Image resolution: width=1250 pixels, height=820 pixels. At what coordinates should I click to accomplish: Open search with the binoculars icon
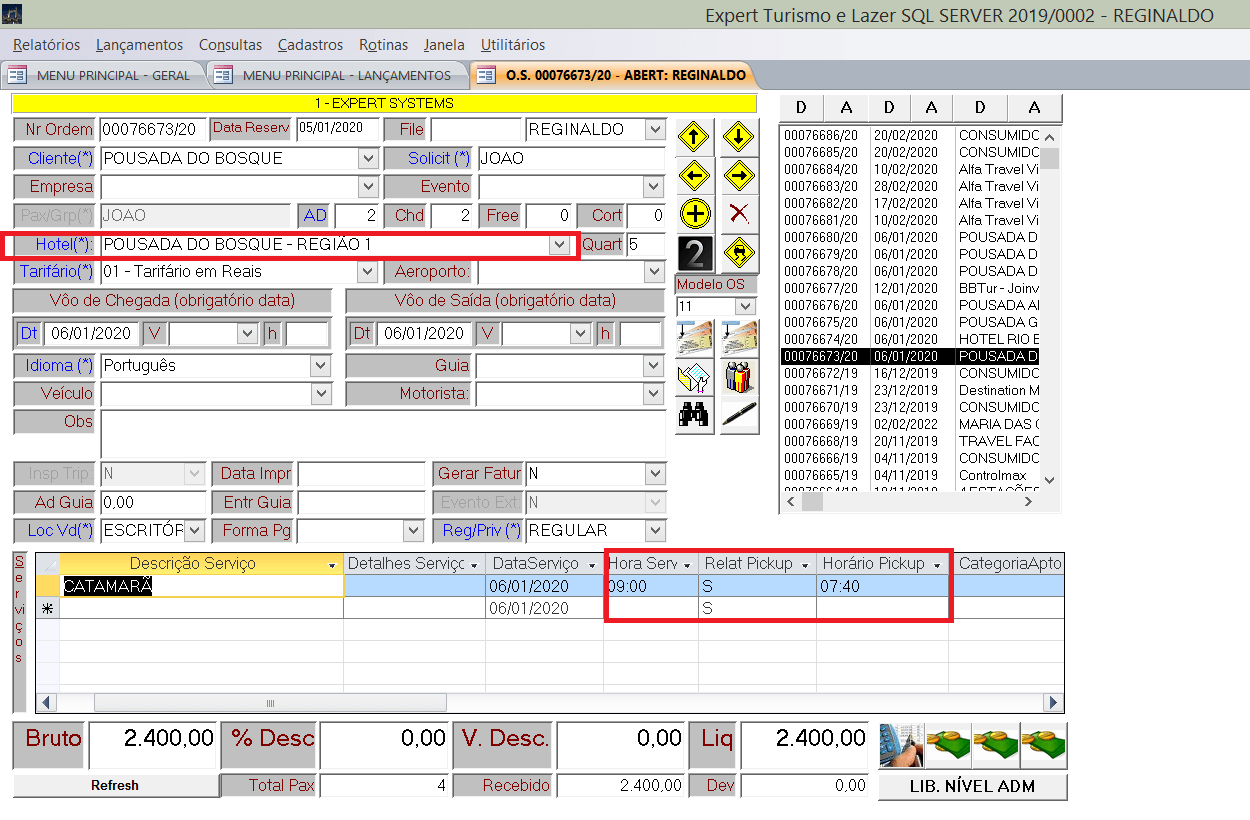click(694, 413)
